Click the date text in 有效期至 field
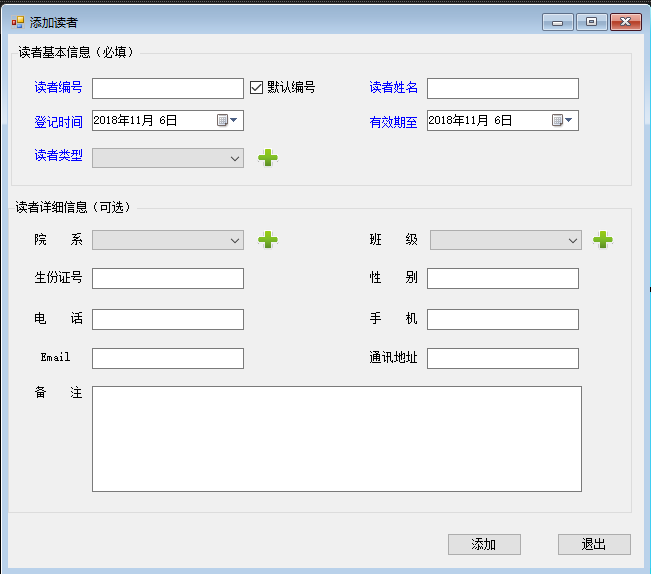This screenshot has width=651, height=574. pyautogui.click(x=470, y=120)
